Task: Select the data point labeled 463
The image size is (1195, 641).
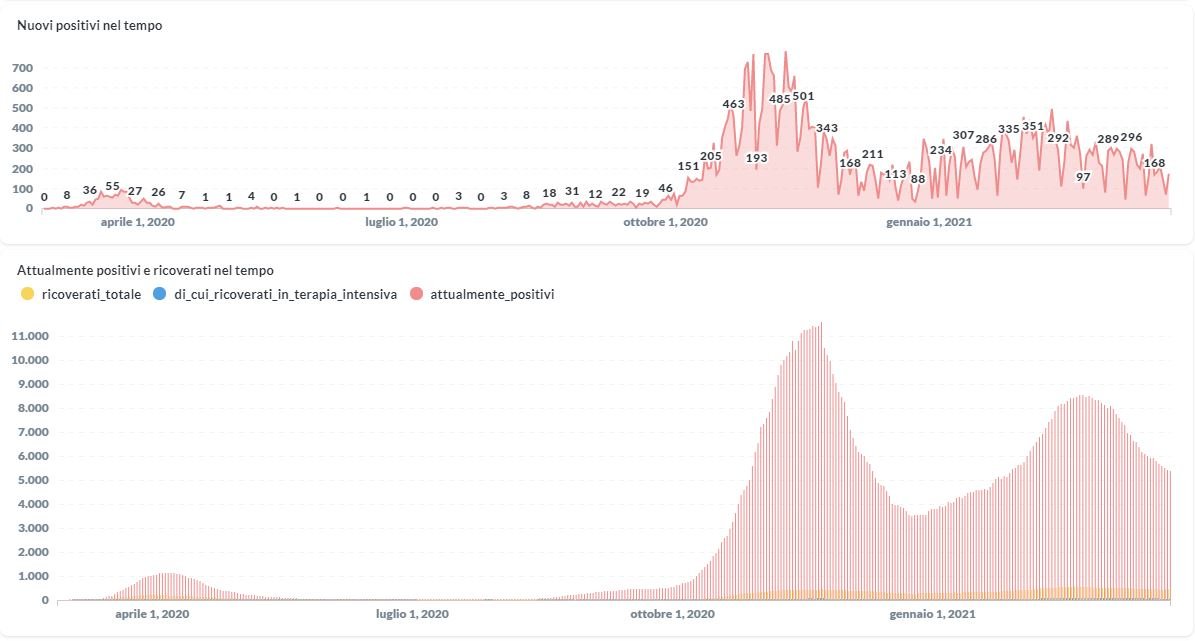Action: pyautogui.click(x=733, y=104)
